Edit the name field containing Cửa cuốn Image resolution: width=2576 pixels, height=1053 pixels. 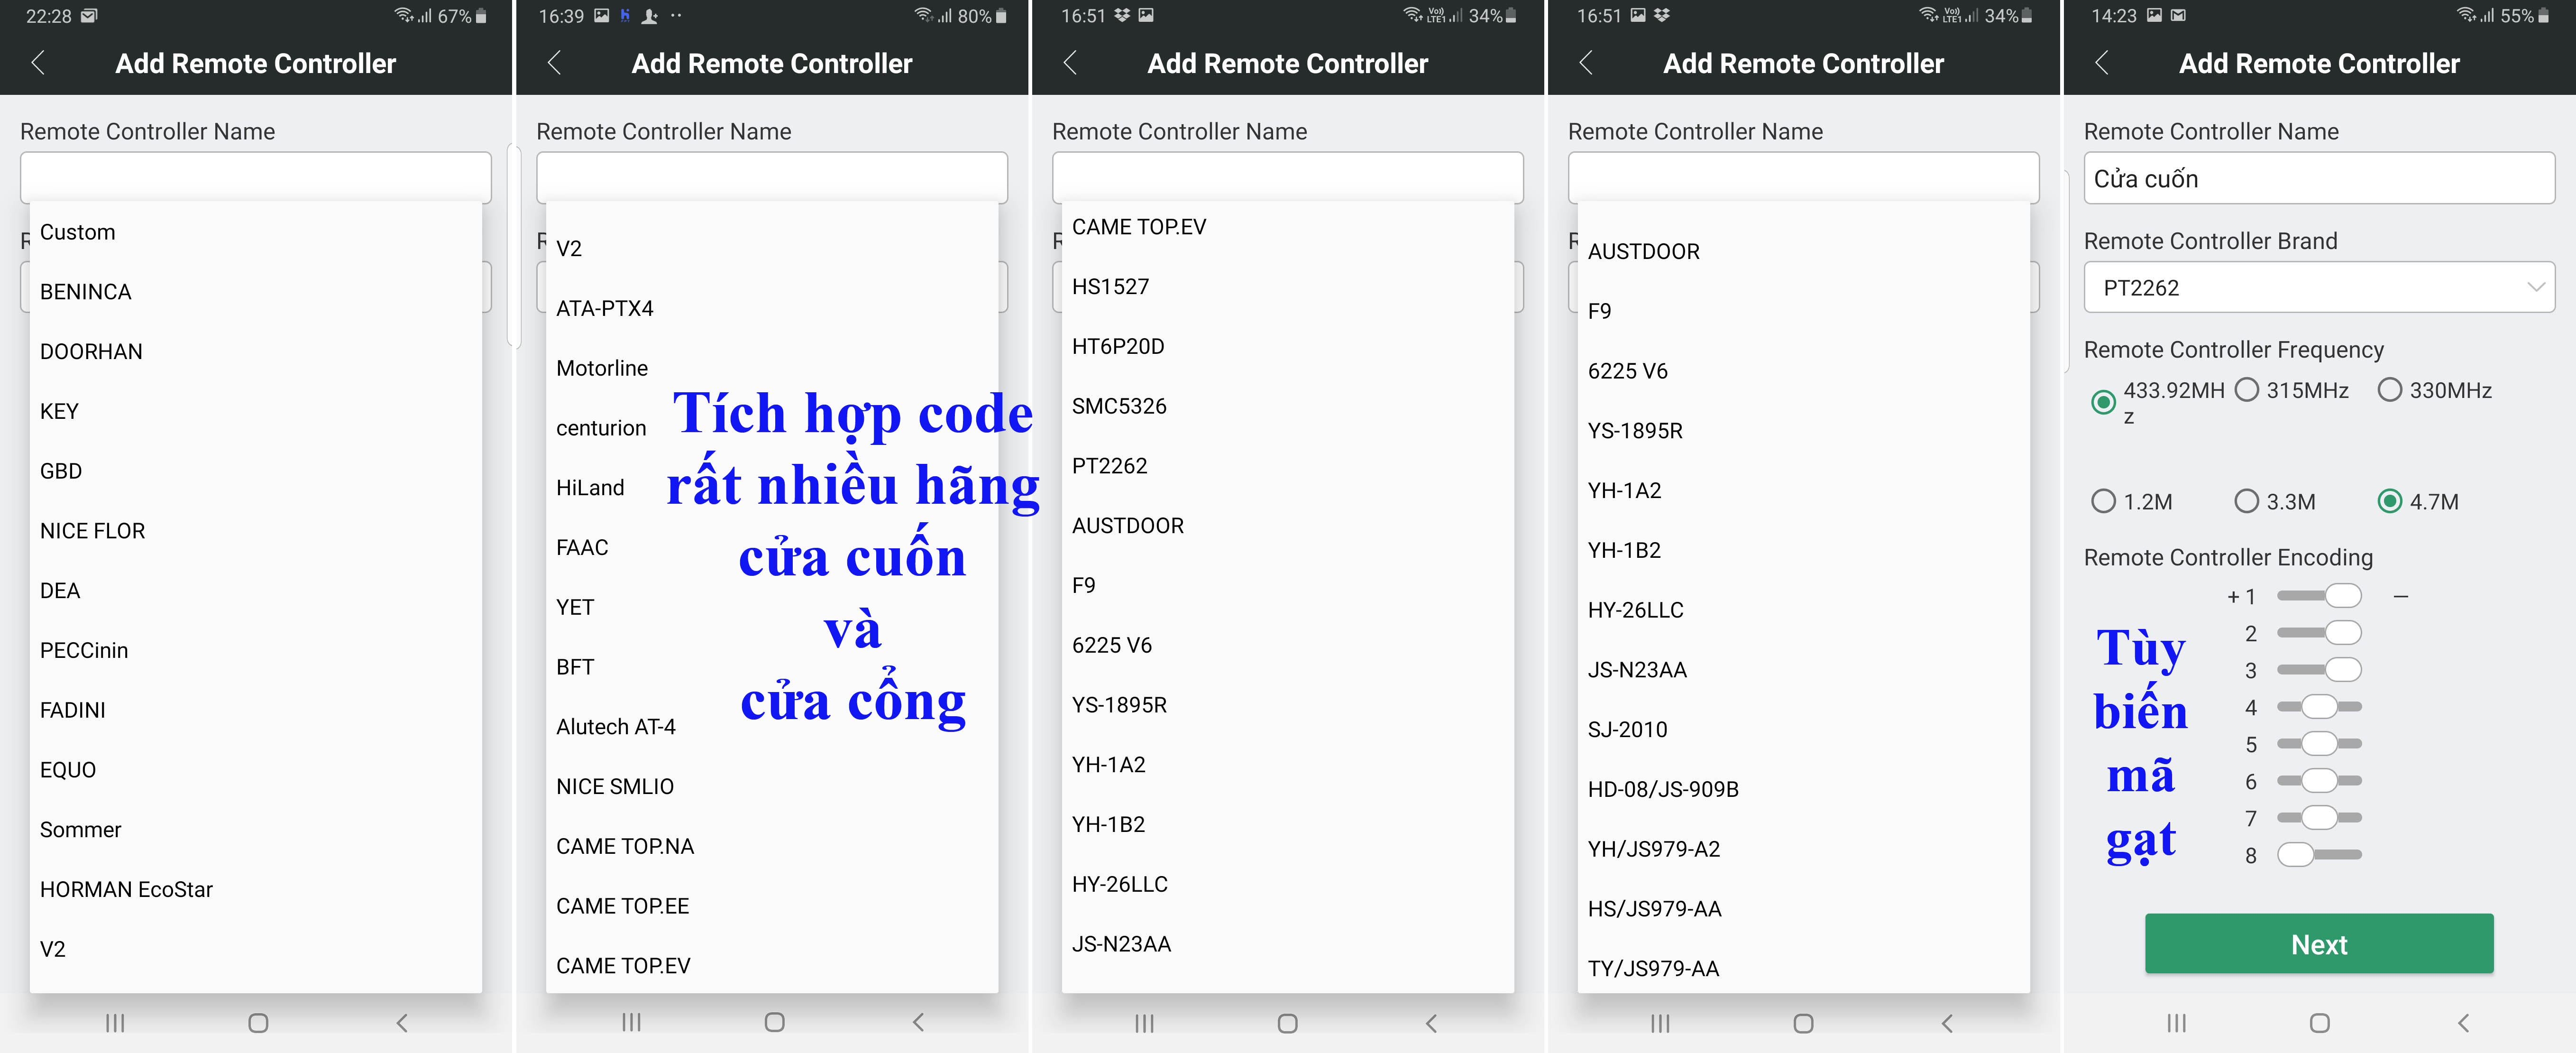click(x=2319, y=179)
